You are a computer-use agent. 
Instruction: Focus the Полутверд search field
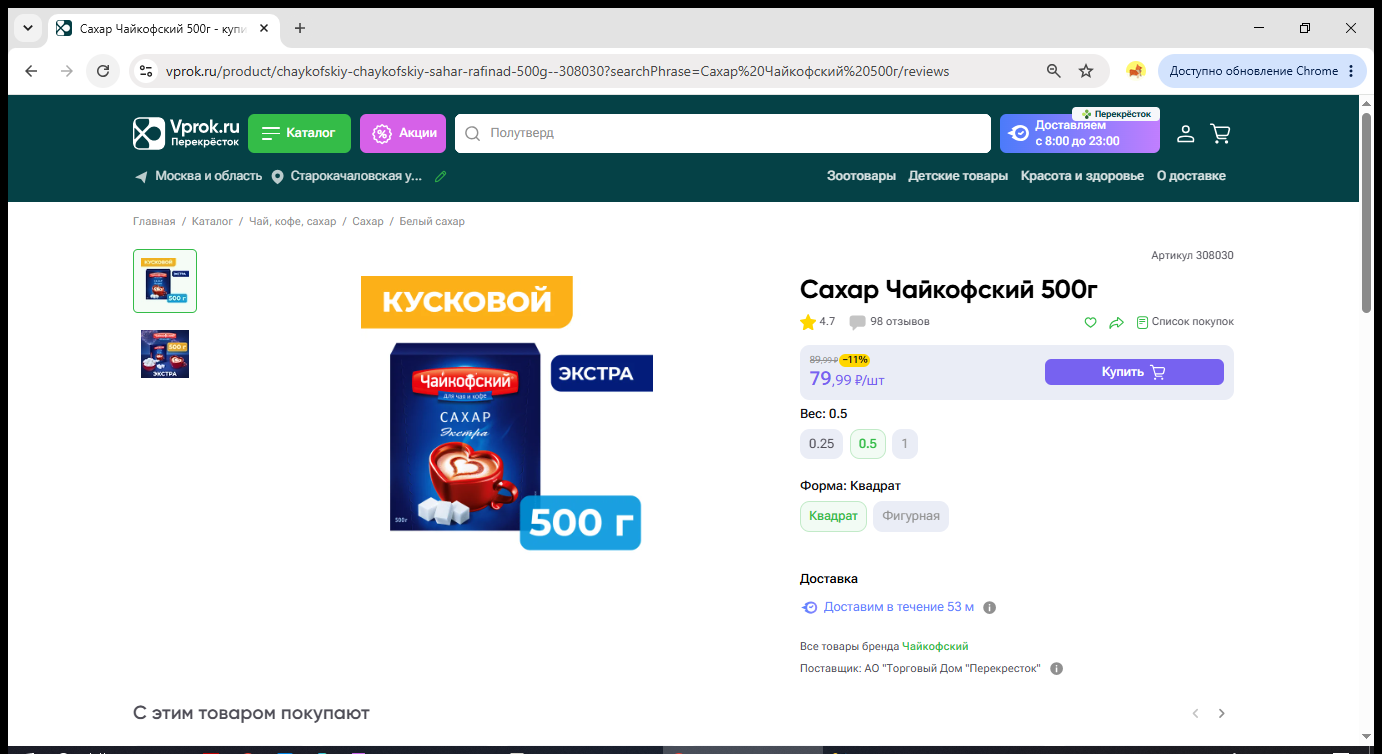(x=723, y=133)
